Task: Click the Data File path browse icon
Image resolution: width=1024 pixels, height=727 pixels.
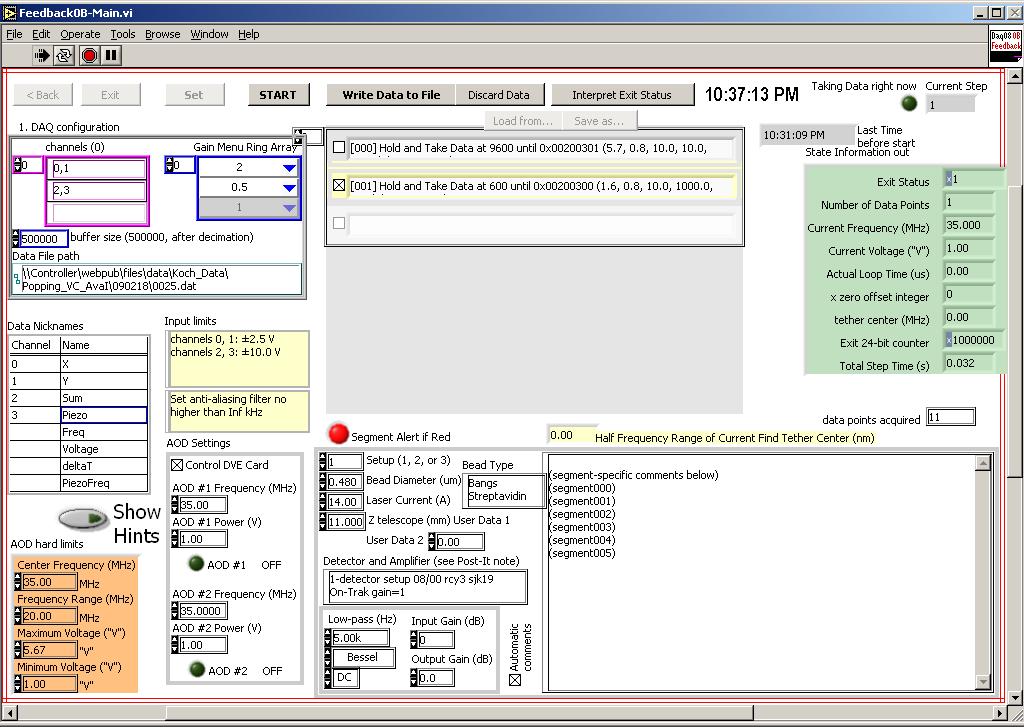Action: 16,279
